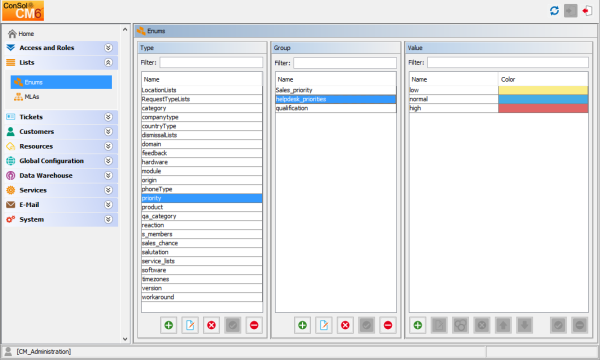This screenshot has width=600, height=360.
Task: Go to Home in navigation
Action: [26, 34]
